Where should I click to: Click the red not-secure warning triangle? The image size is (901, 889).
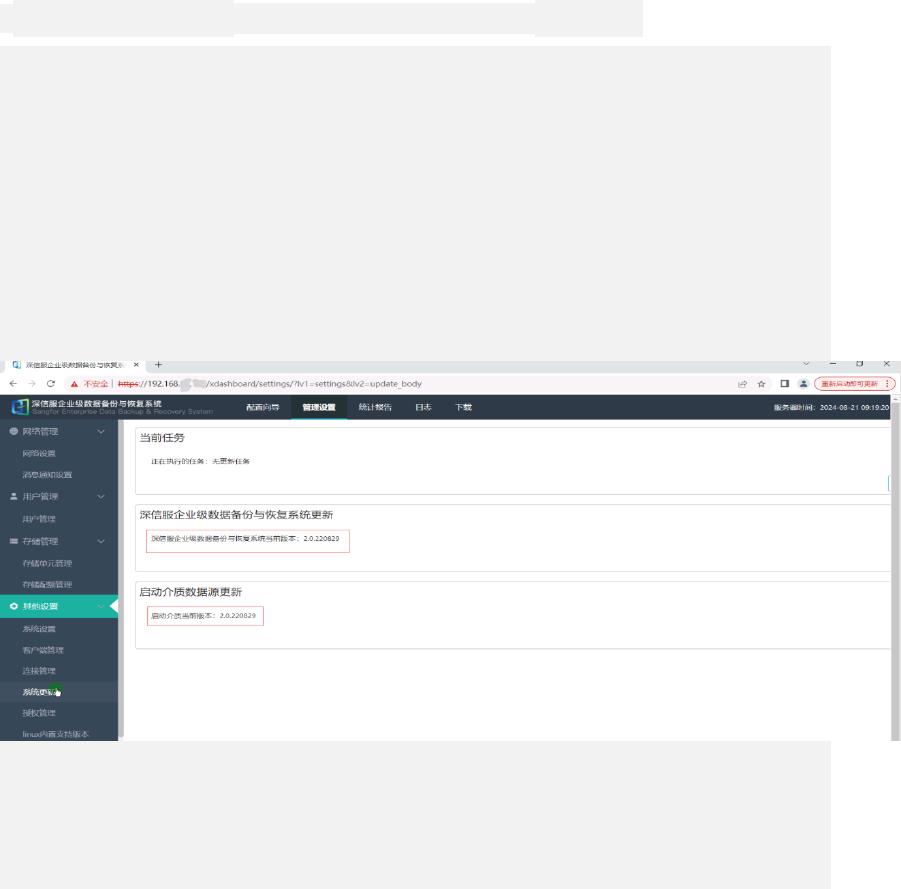pos(74,384)
